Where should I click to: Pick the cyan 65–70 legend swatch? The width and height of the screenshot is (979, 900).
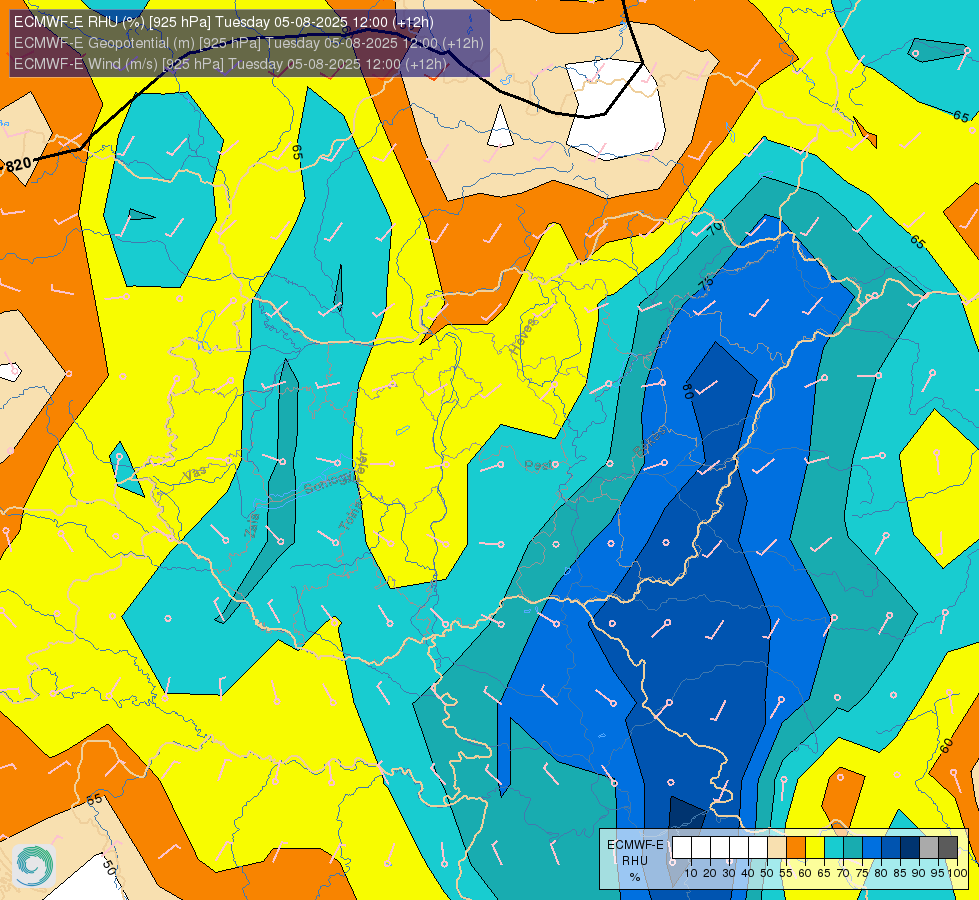(834, 848)
